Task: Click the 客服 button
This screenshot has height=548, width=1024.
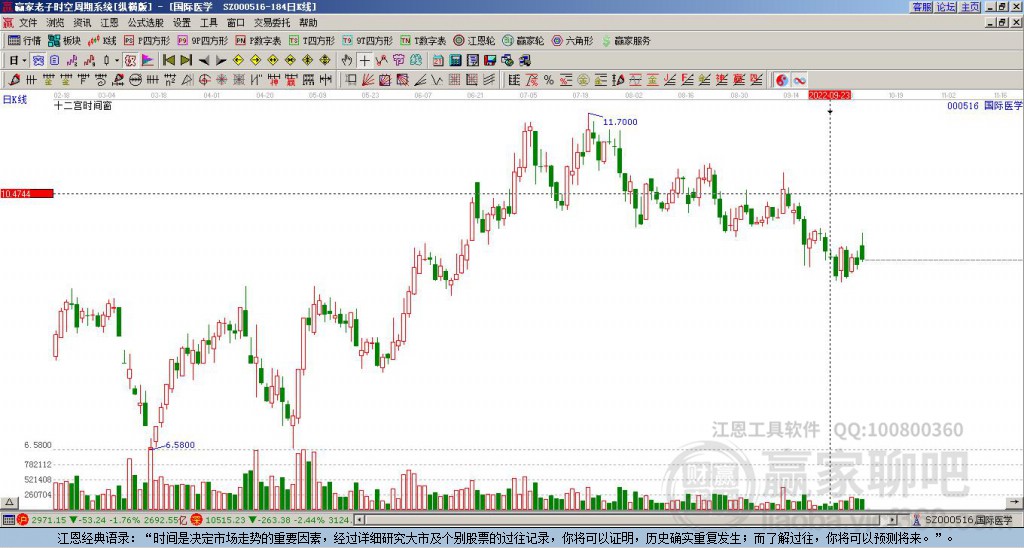Action: pyautogui.click(x=922, y=7)
